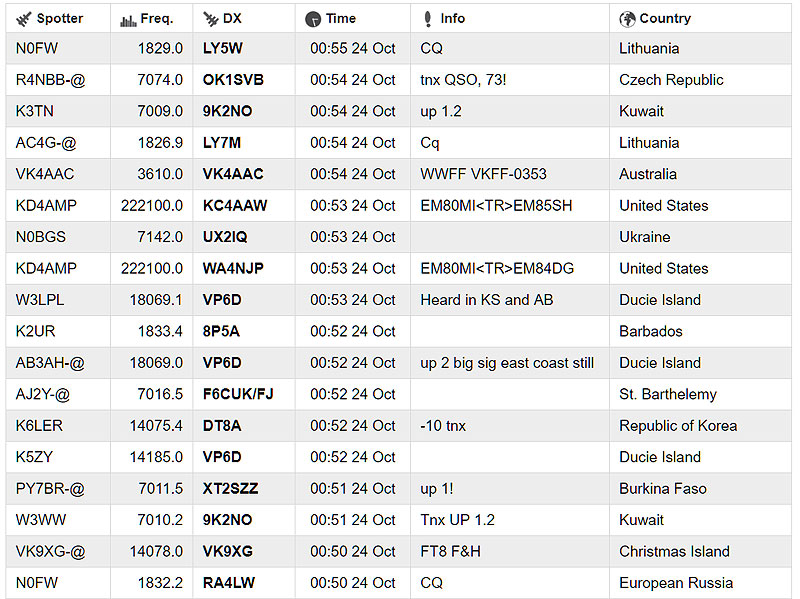
Task: Click DX callsign F6CUK/FJ
Action: [x=238, y=394]
